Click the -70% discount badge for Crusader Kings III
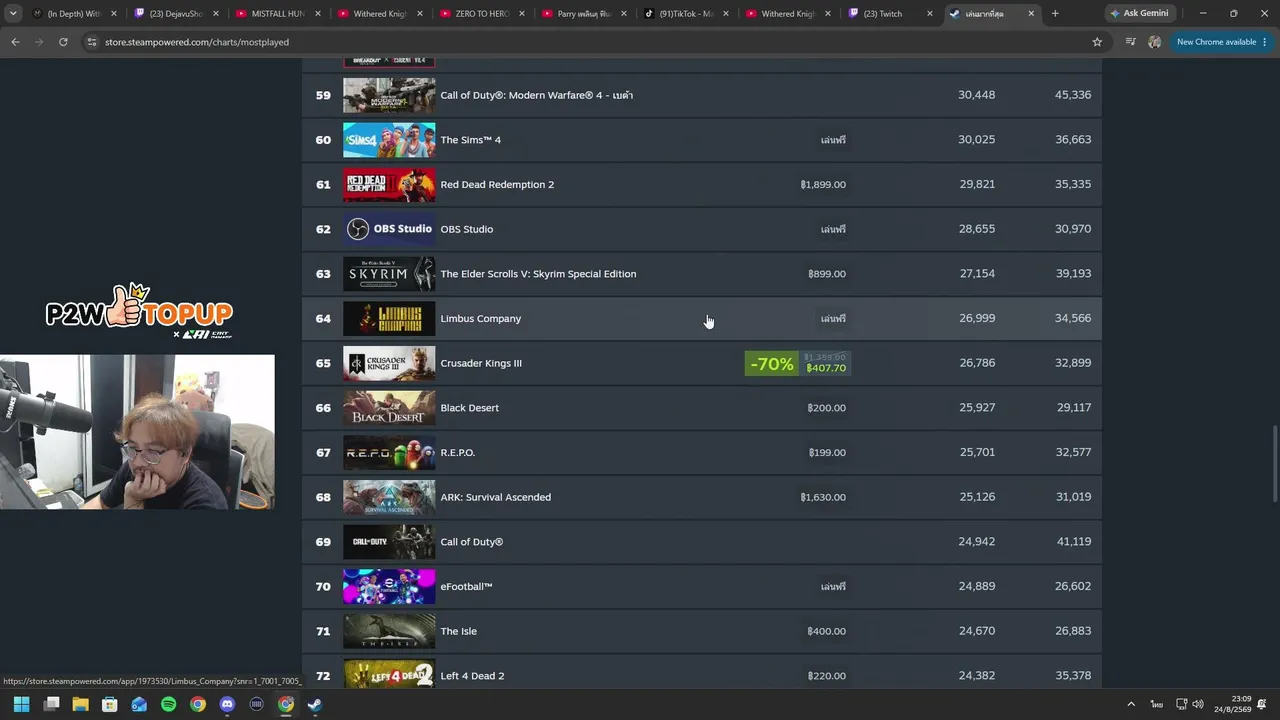This screenshot has width=1280, height=720. pos(772,364)
